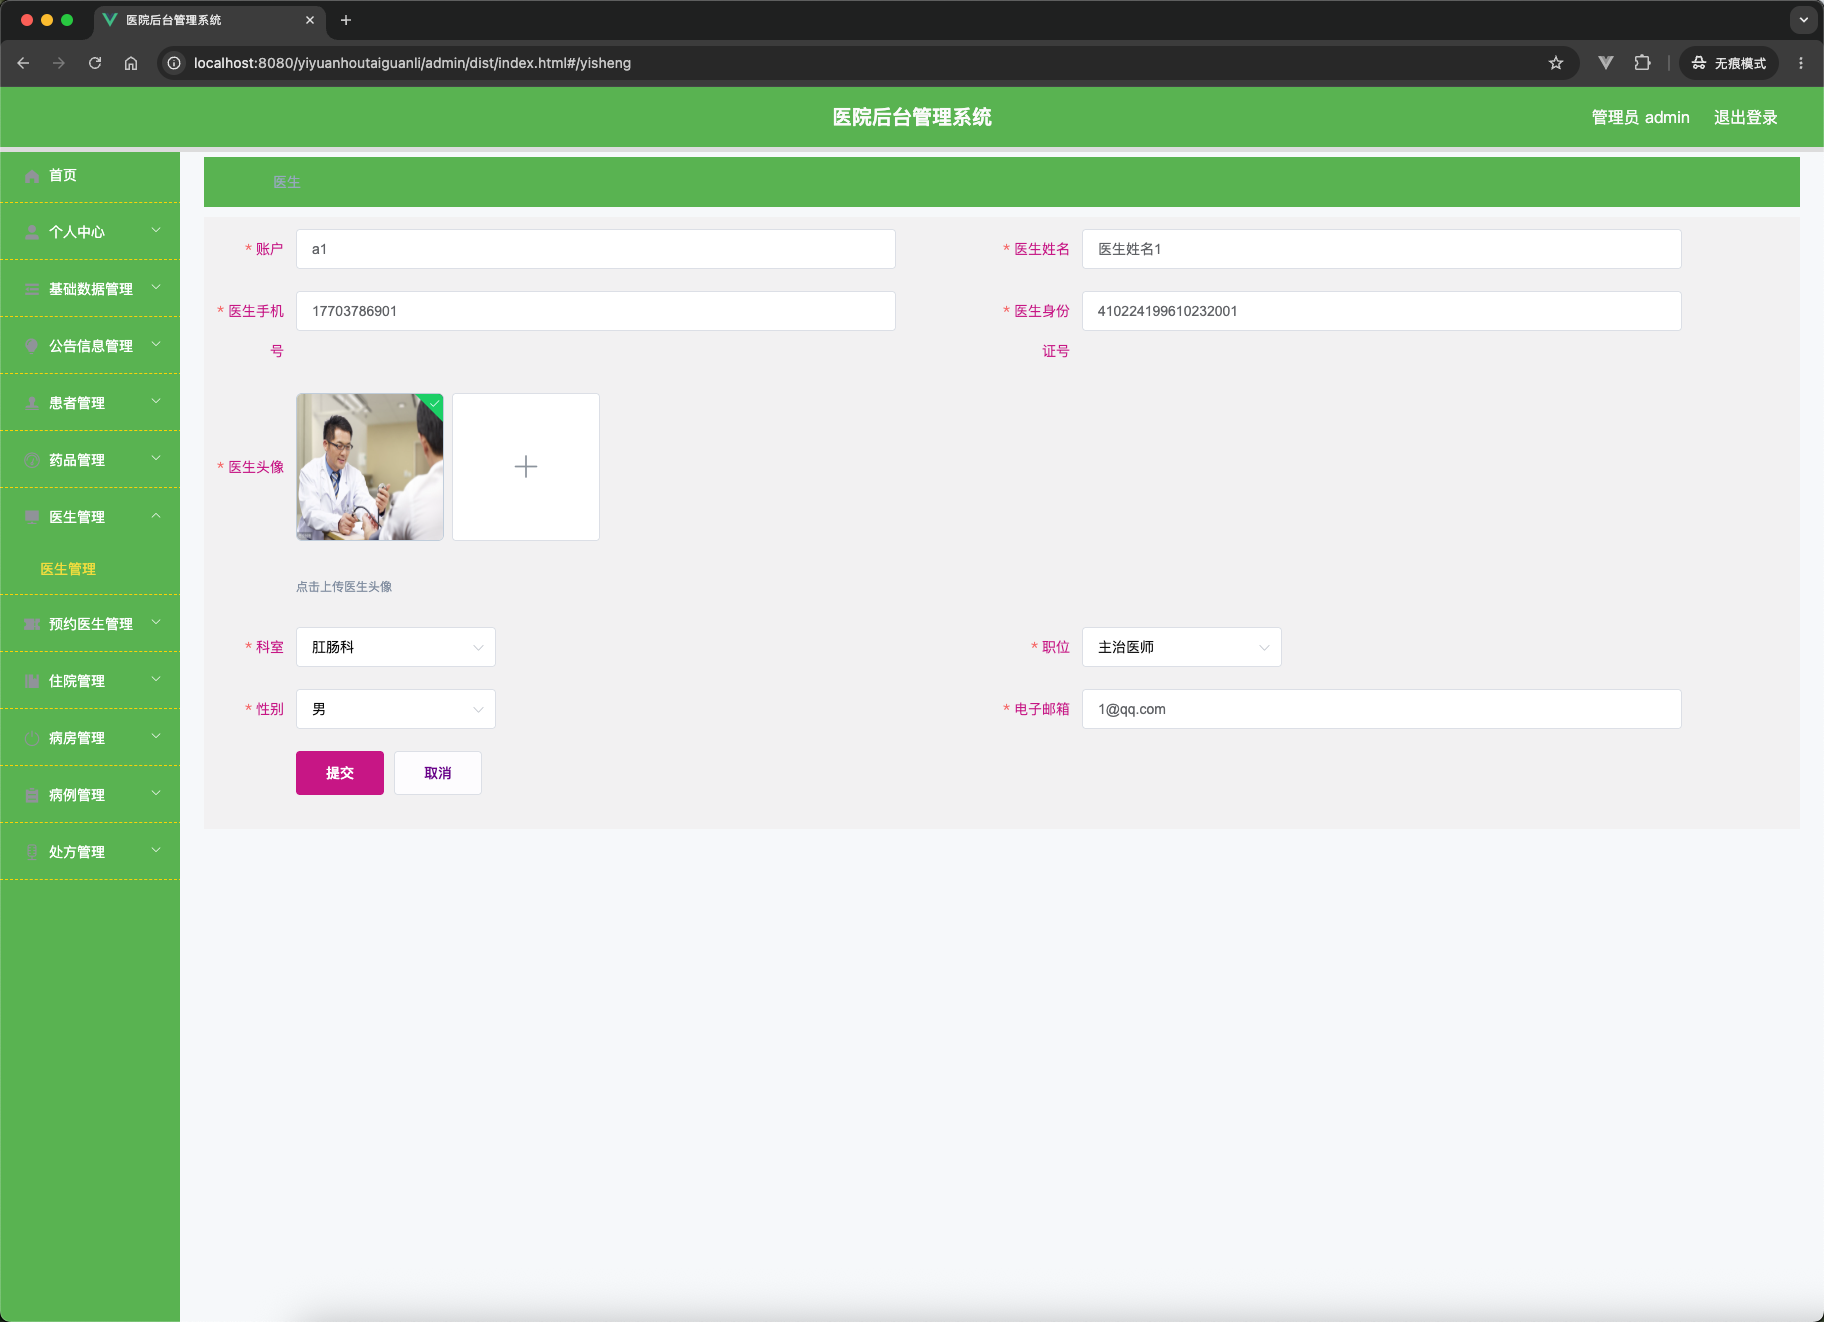Click the icon beside 基础数据管理
The width and height of the screenshot is (1824, 1322).
[32, 290]
